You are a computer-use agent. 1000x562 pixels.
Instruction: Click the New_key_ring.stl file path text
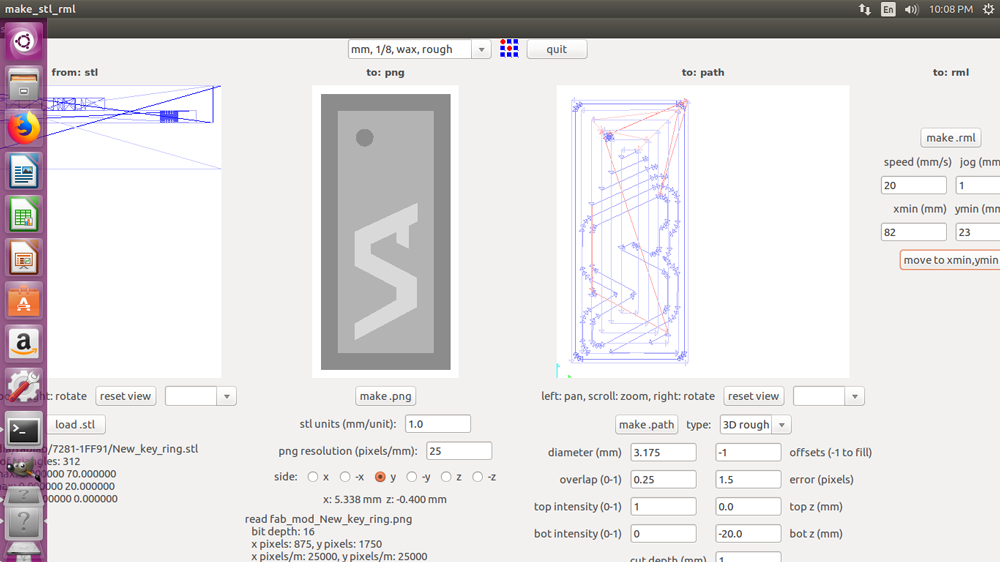coord(124,449)
